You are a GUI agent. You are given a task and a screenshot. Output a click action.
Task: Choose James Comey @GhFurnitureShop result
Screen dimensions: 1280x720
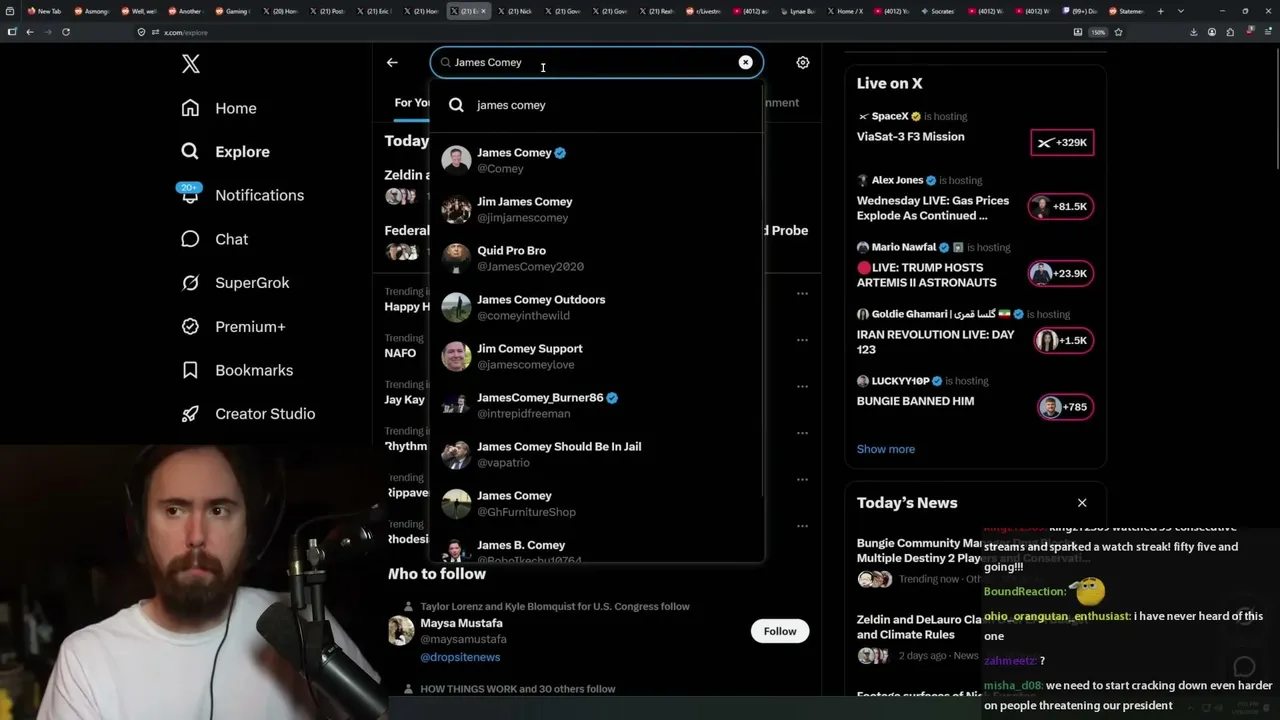pos(597,503)
